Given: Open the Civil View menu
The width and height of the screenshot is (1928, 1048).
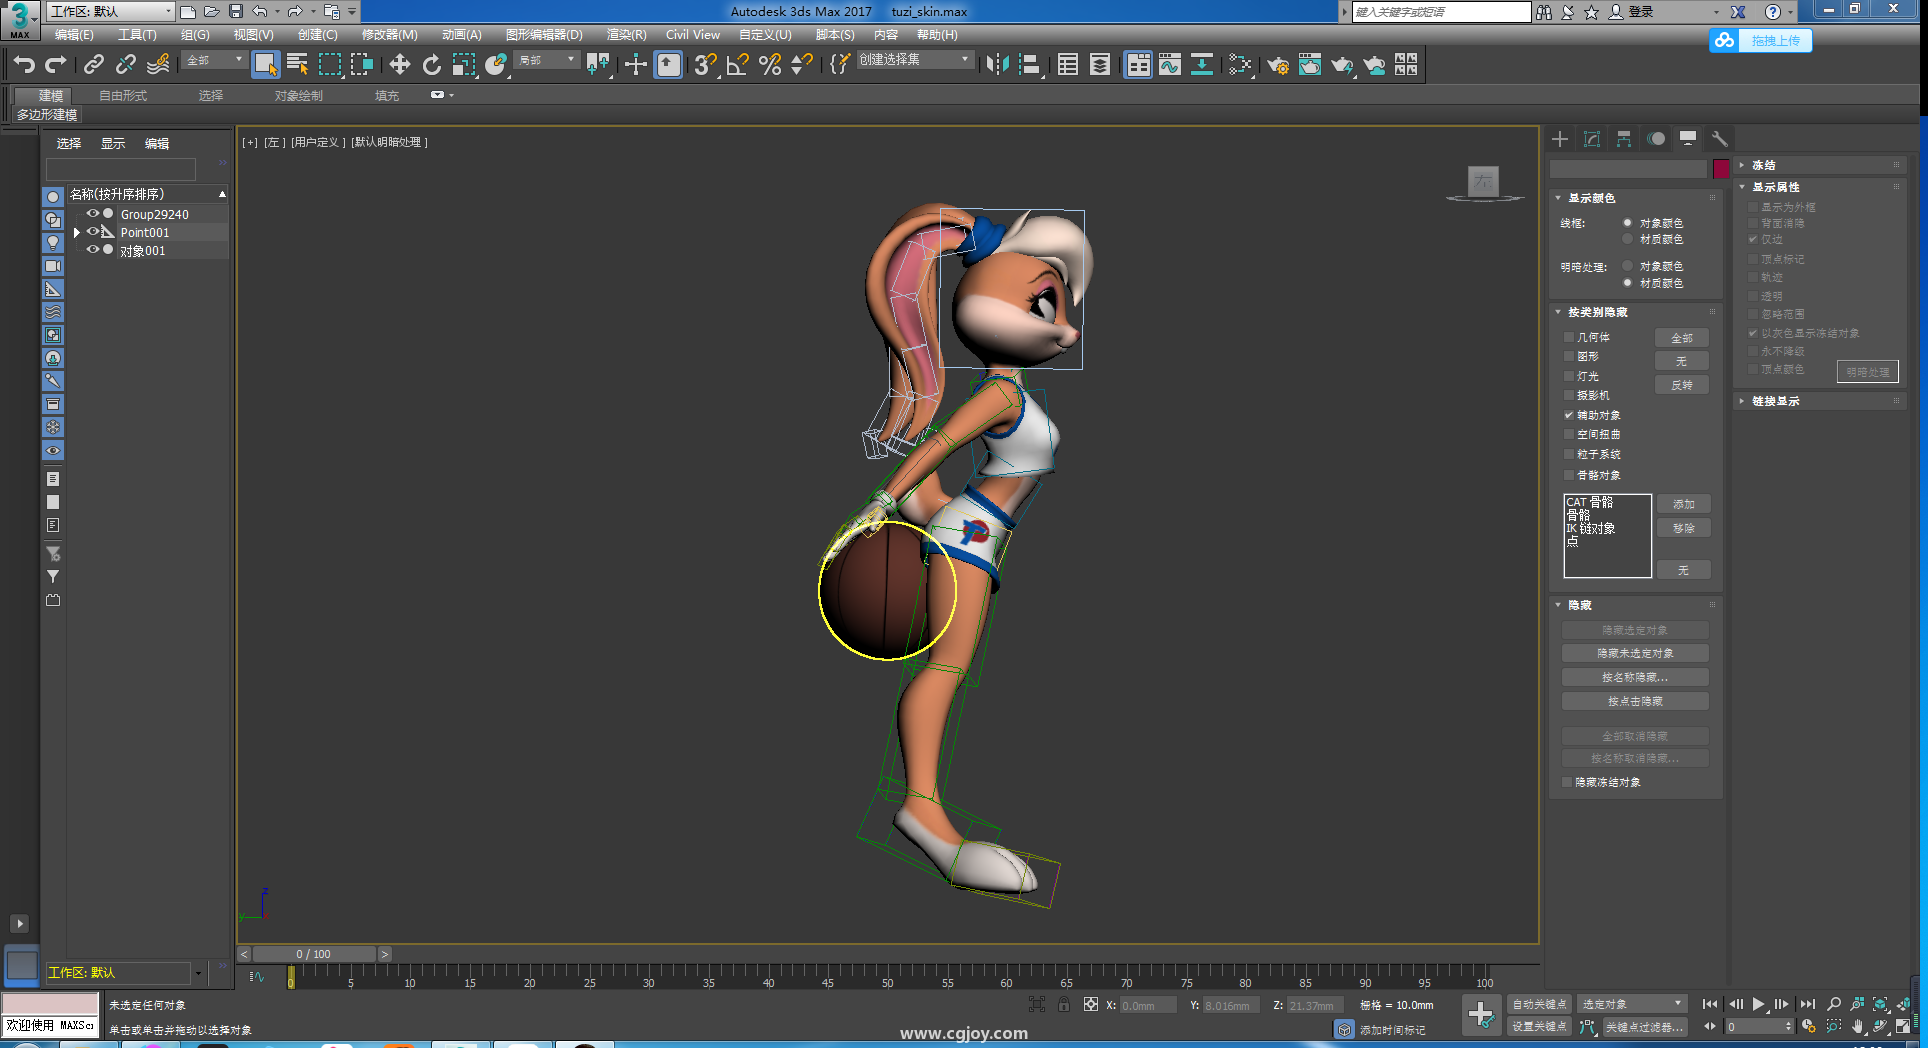Looking at the screenshot, I should click(x=693, y=35).
